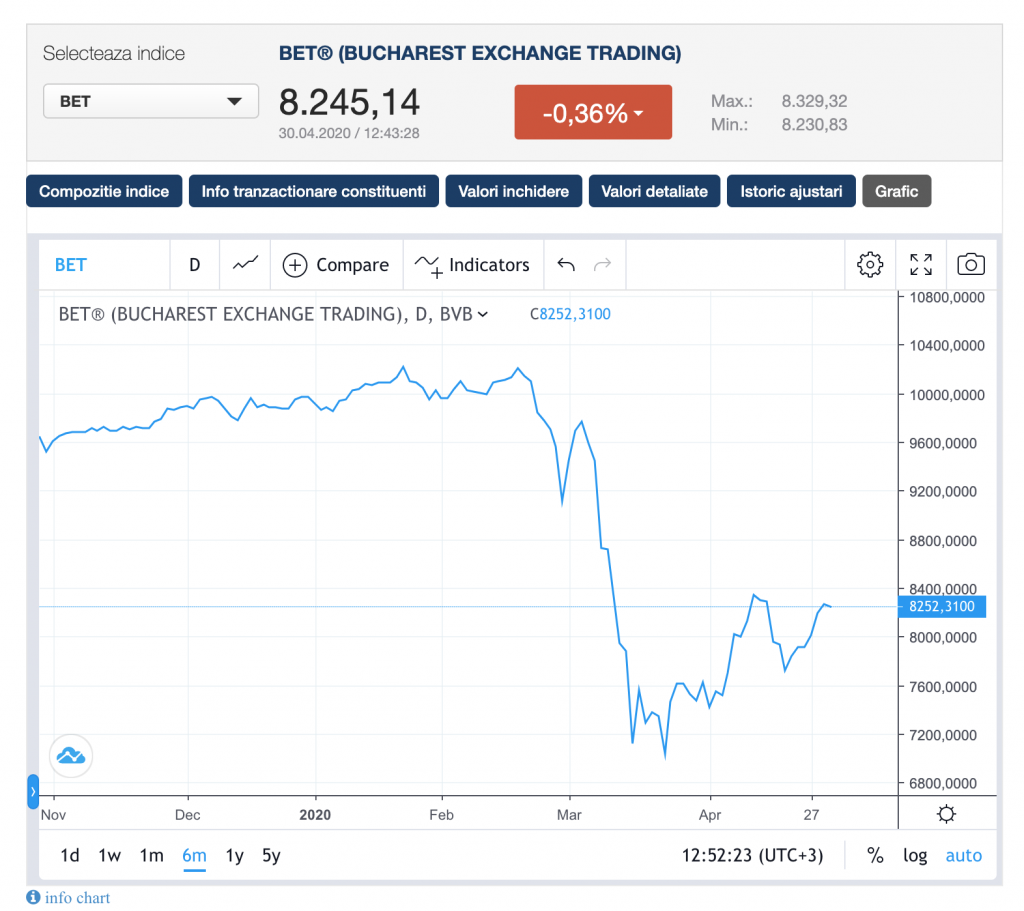
Task: Toggle fullscreen chart mode
Action: [x=921, y=264]
